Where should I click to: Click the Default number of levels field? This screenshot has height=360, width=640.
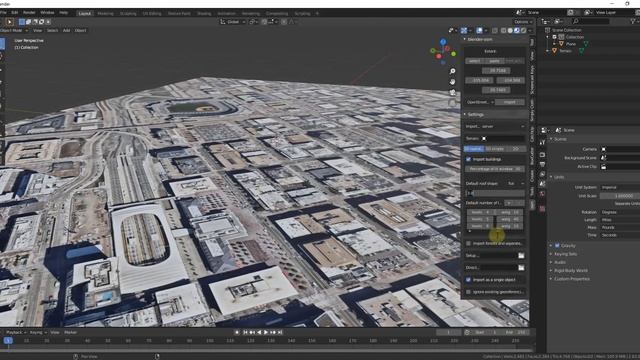[514, 203]
